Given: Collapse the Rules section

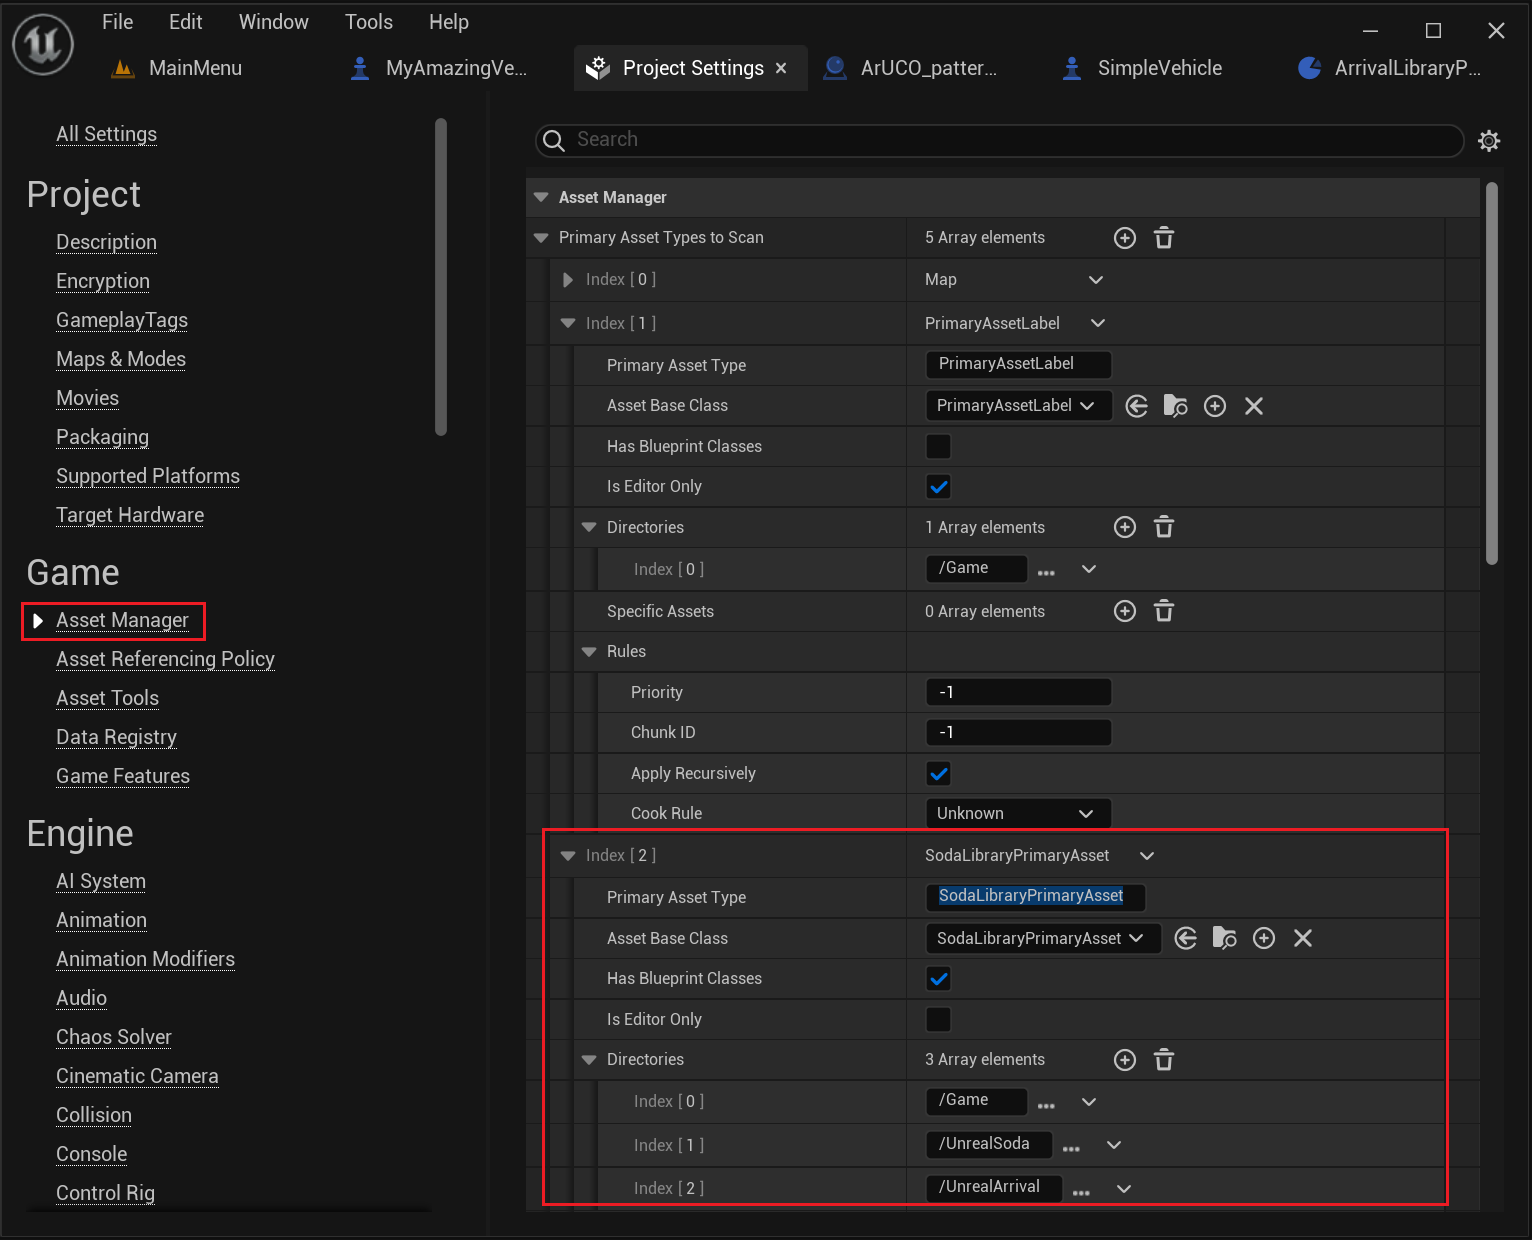Looking at the screenshot, I should [x=589, y=652].
